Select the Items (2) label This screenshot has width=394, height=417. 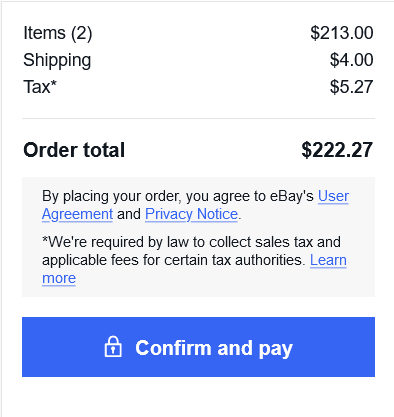pyautogui.click(x=58, y=33)
